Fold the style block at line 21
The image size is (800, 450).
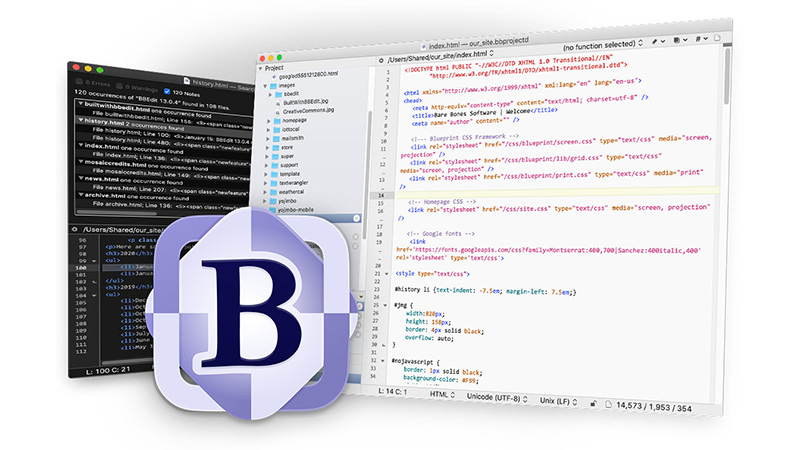tap(386, 274)
